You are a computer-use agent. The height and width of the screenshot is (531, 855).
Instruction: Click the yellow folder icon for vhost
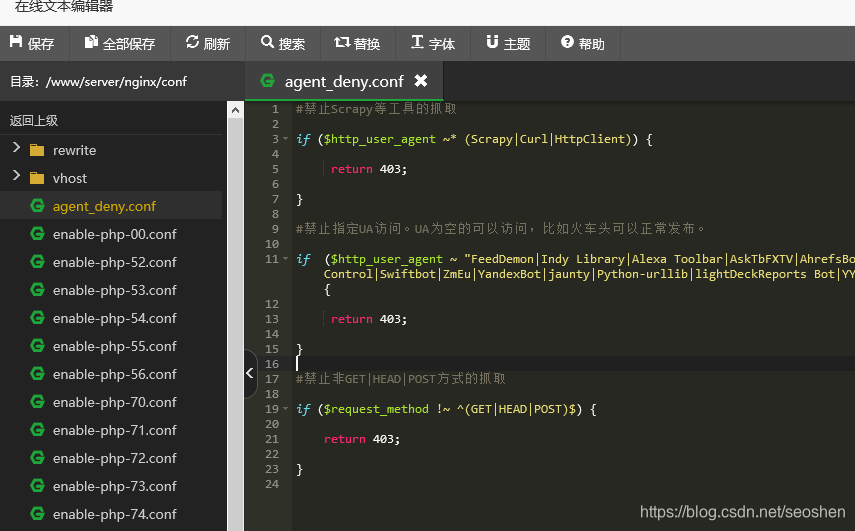tap(37, 178)
